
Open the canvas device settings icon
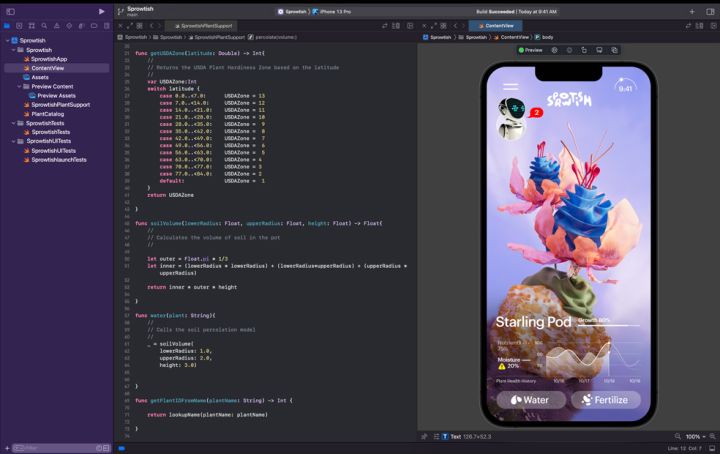coord(599,49)
